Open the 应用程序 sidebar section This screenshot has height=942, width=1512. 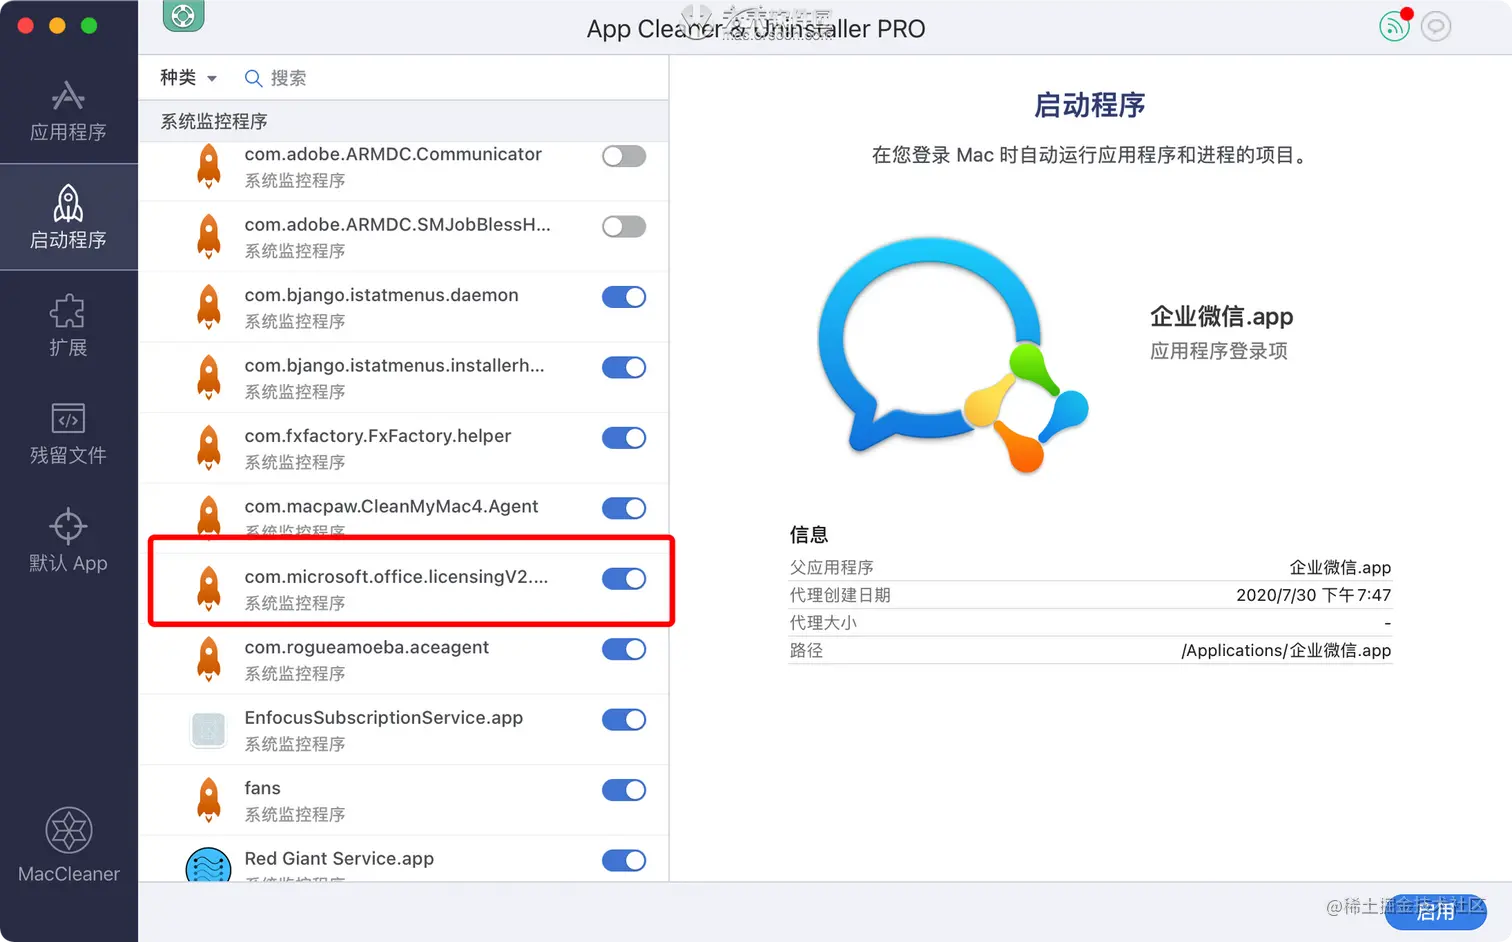68,111
